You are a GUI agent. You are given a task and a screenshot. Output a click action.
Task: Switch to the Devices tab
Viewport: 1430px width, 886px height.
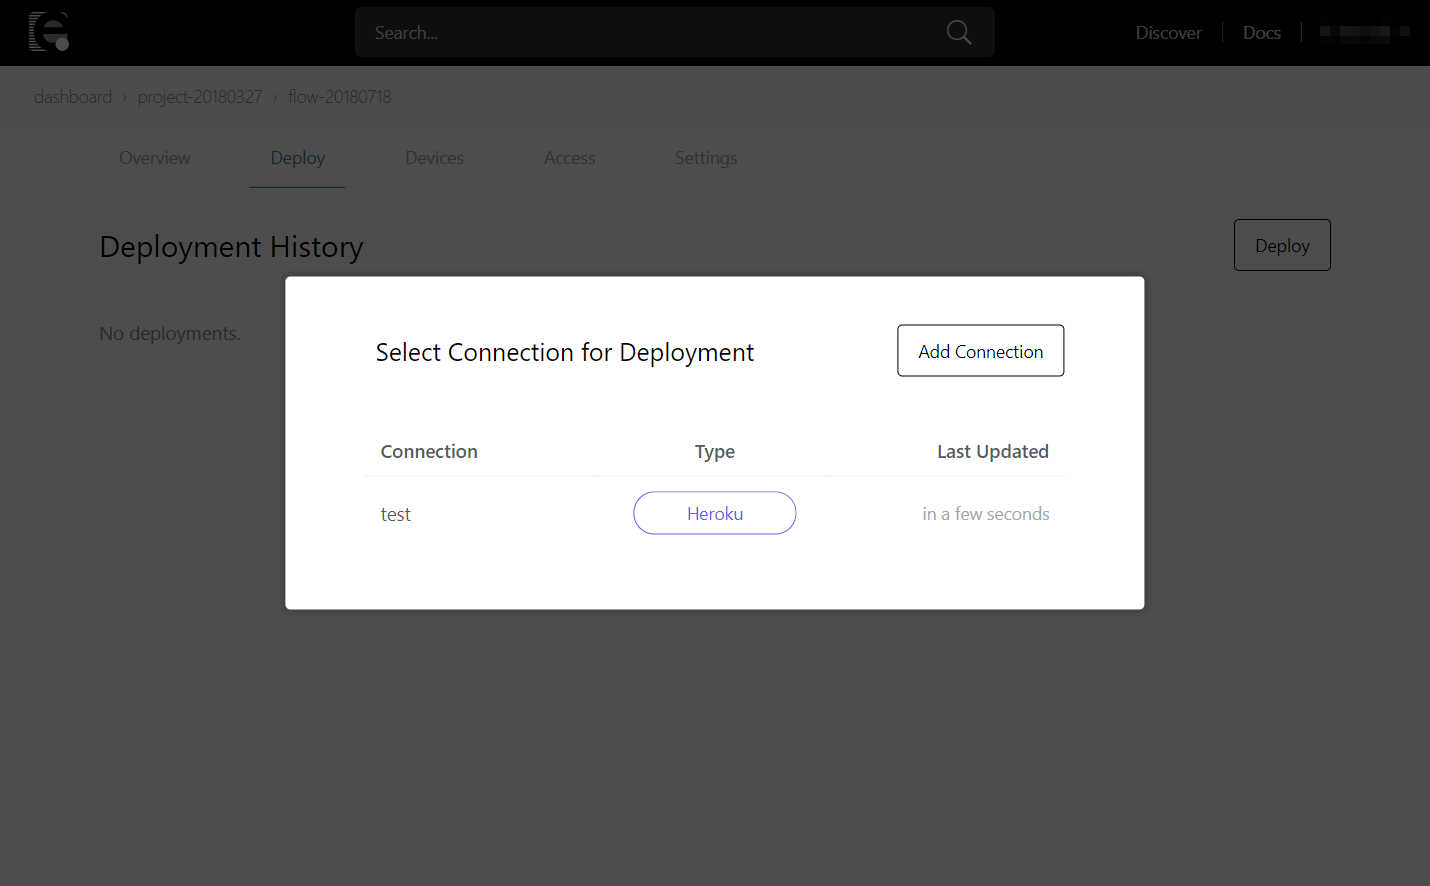[x=434, y=158]
